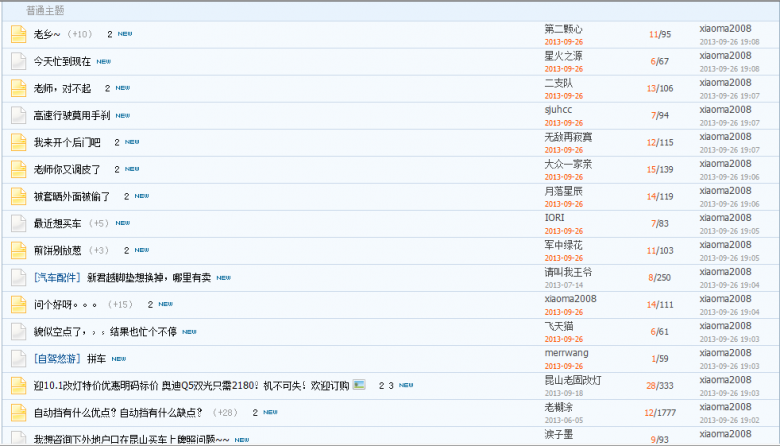Open last poster xiaoma2008 on 拼车 row
Screen dimensions: 780x446
click(x=725, y=353)
